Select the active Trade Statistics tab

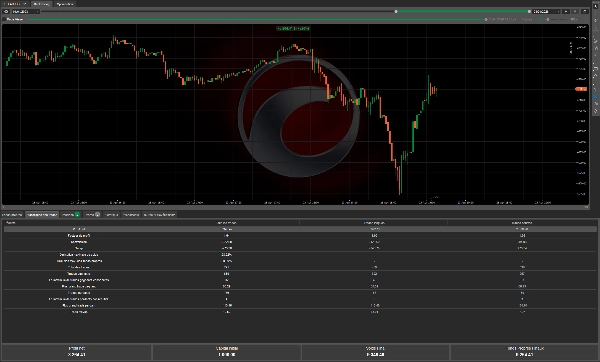point(42,215)
